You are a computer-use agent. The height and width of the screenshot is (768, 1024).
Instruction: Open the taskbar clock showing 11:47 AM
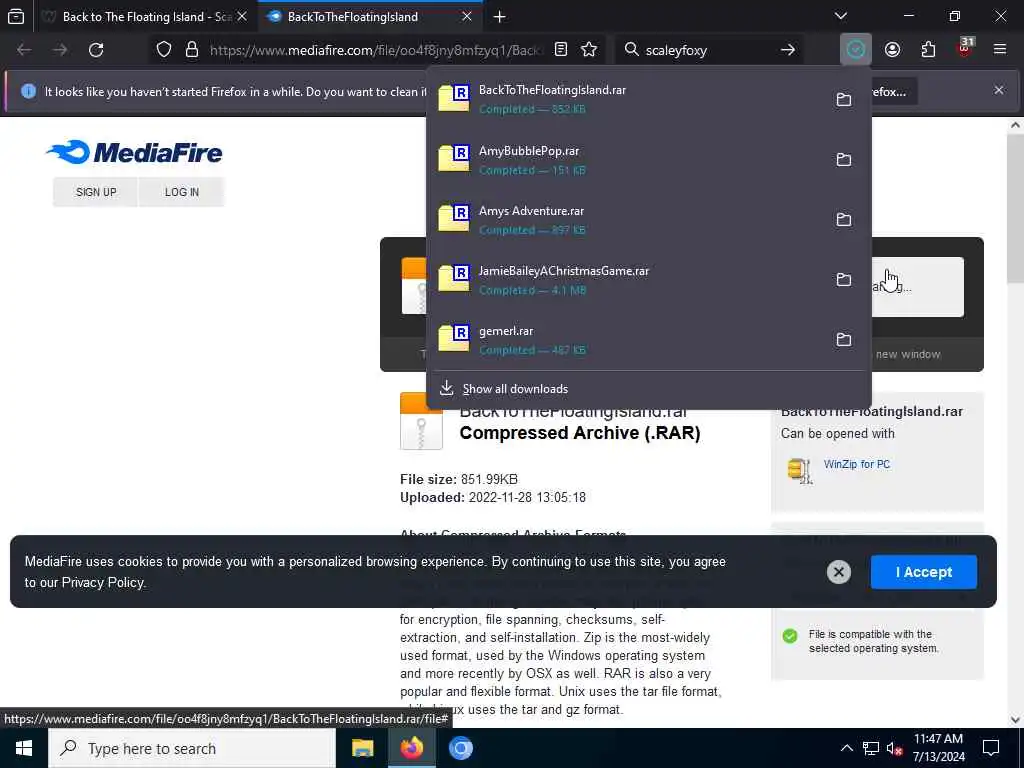tap(938, 748)
